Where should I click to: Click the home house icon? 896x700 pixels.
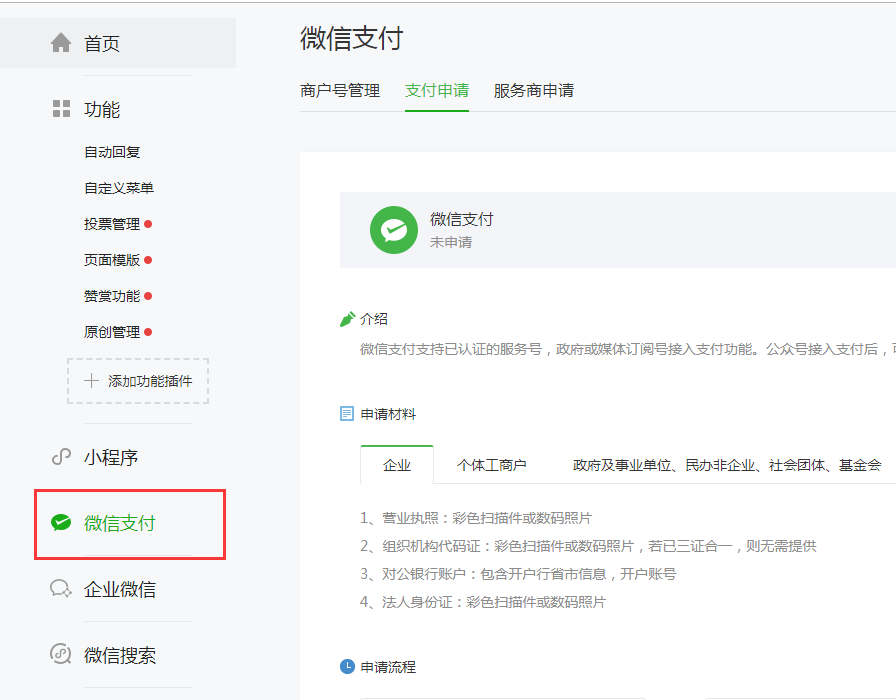(61, 43)
